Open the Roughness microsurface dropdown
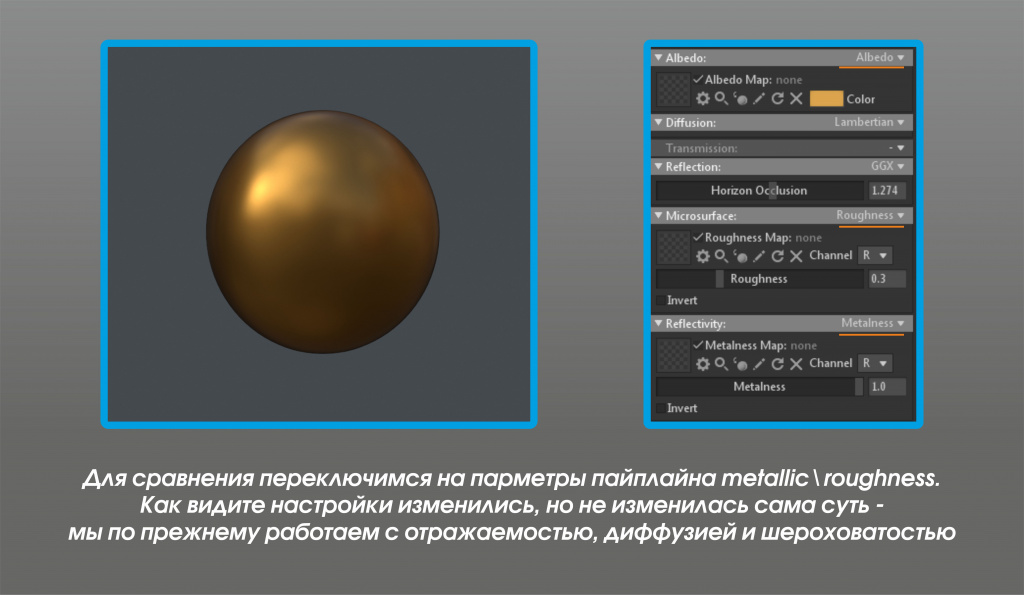1024x595 pixels. (870, 215)
